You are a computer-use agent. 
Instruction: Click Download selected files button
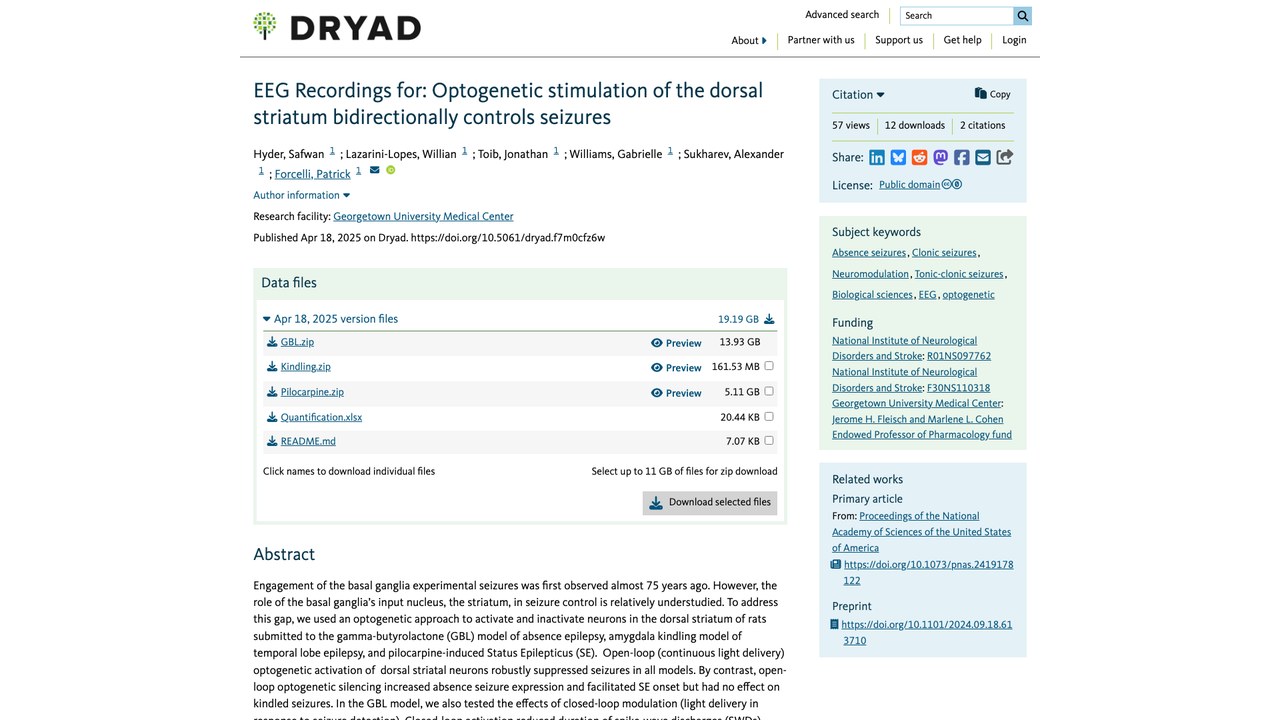[x=710, y=503]
